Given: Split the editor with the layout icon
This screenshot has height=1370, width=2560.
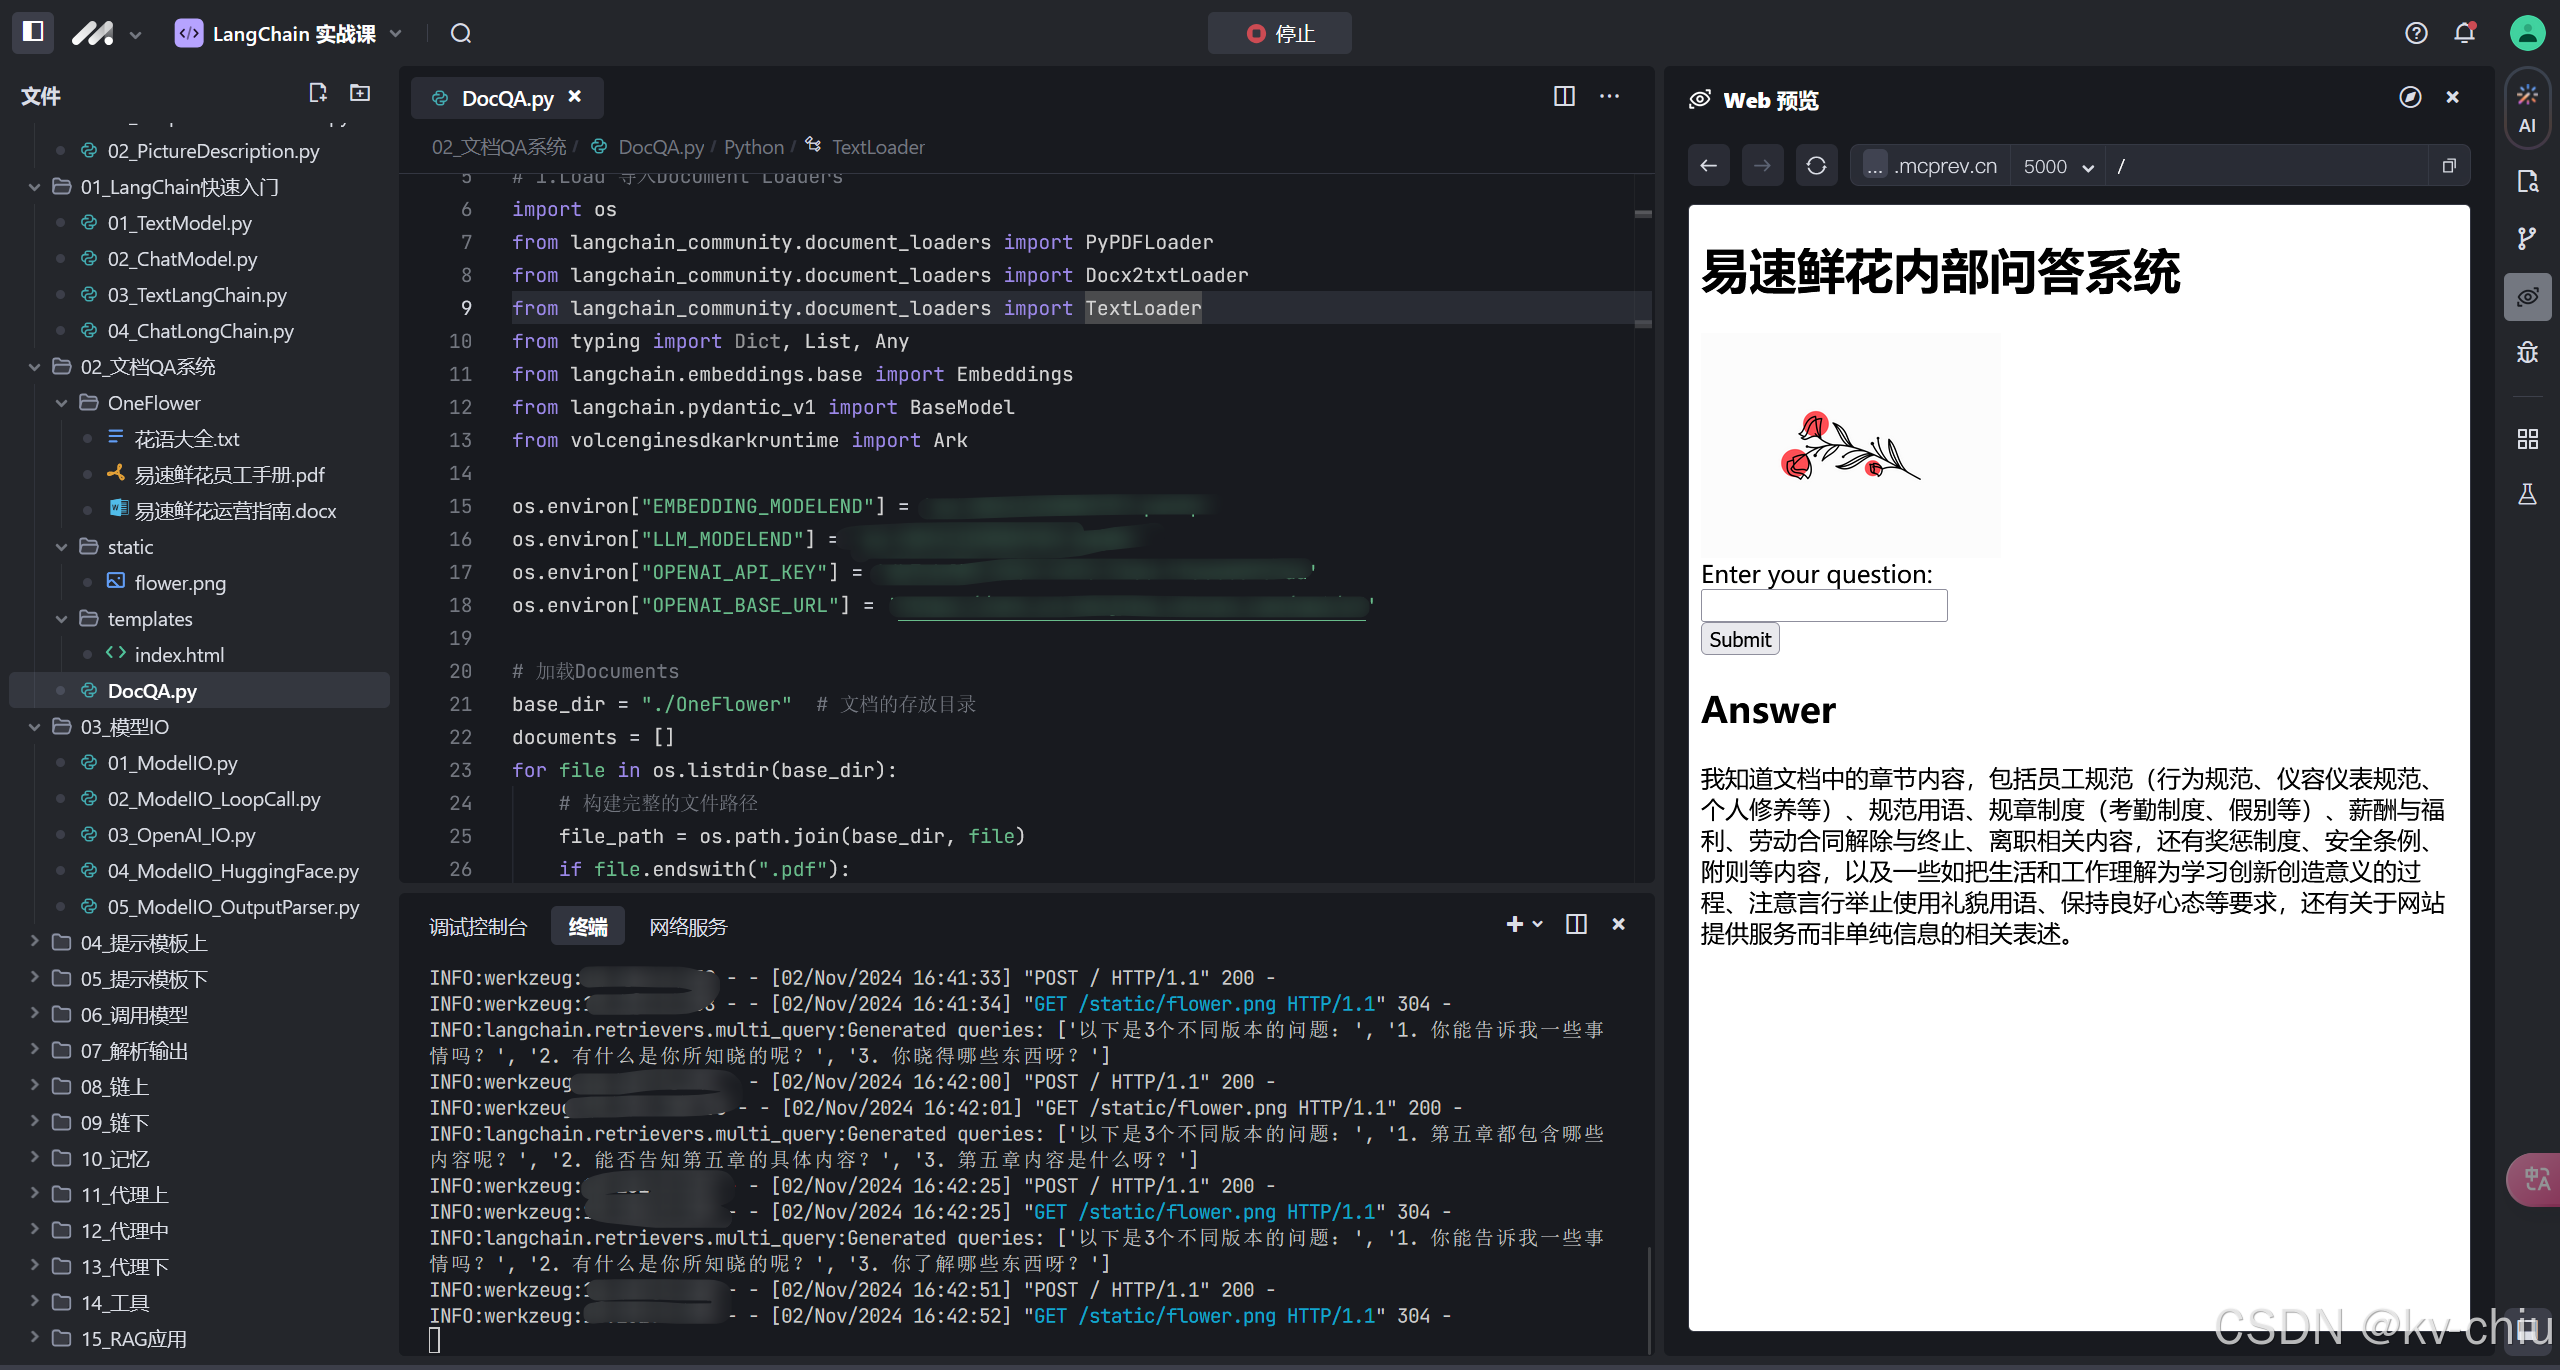Looking at the screenshot, I should tap(1564, 96).
